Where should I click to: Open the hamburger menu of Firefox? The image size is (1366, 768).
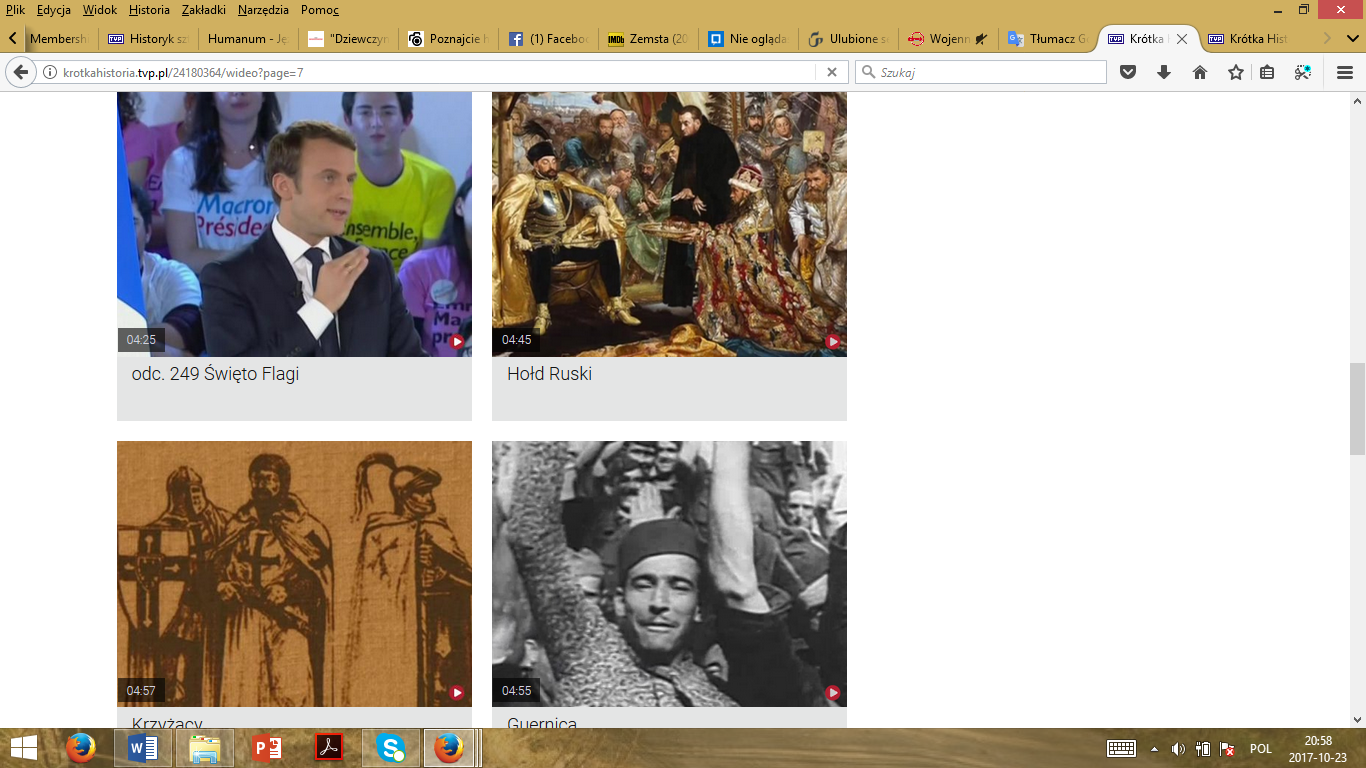1345,72
